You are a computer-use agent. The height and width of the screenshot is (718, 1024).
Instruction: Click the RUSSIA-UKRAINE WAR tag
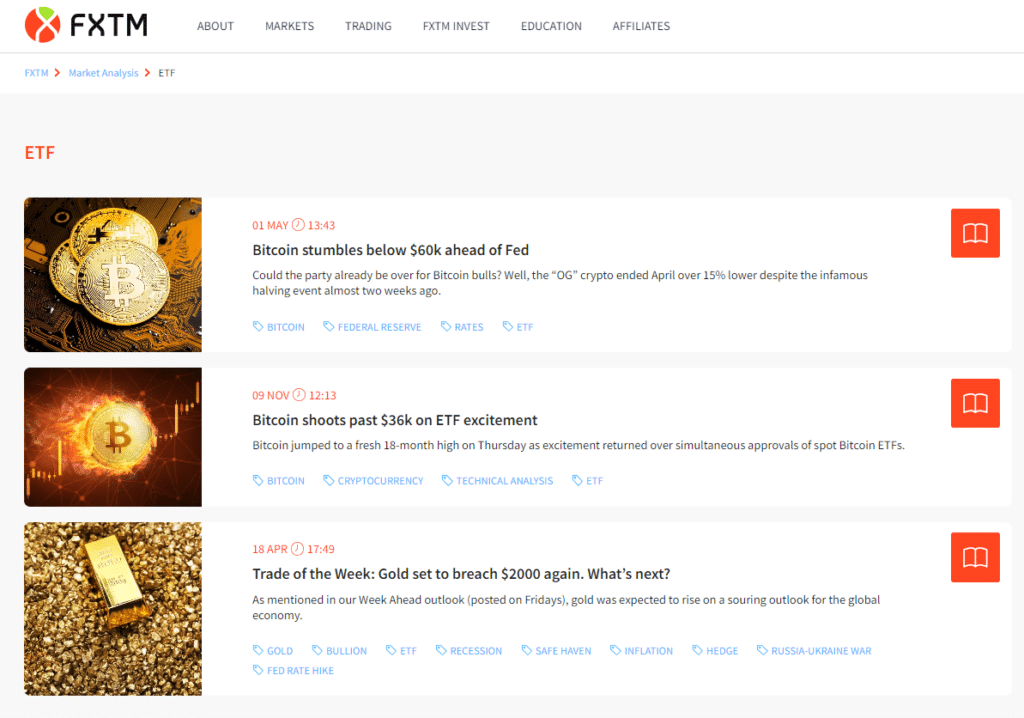coord(814,651)
